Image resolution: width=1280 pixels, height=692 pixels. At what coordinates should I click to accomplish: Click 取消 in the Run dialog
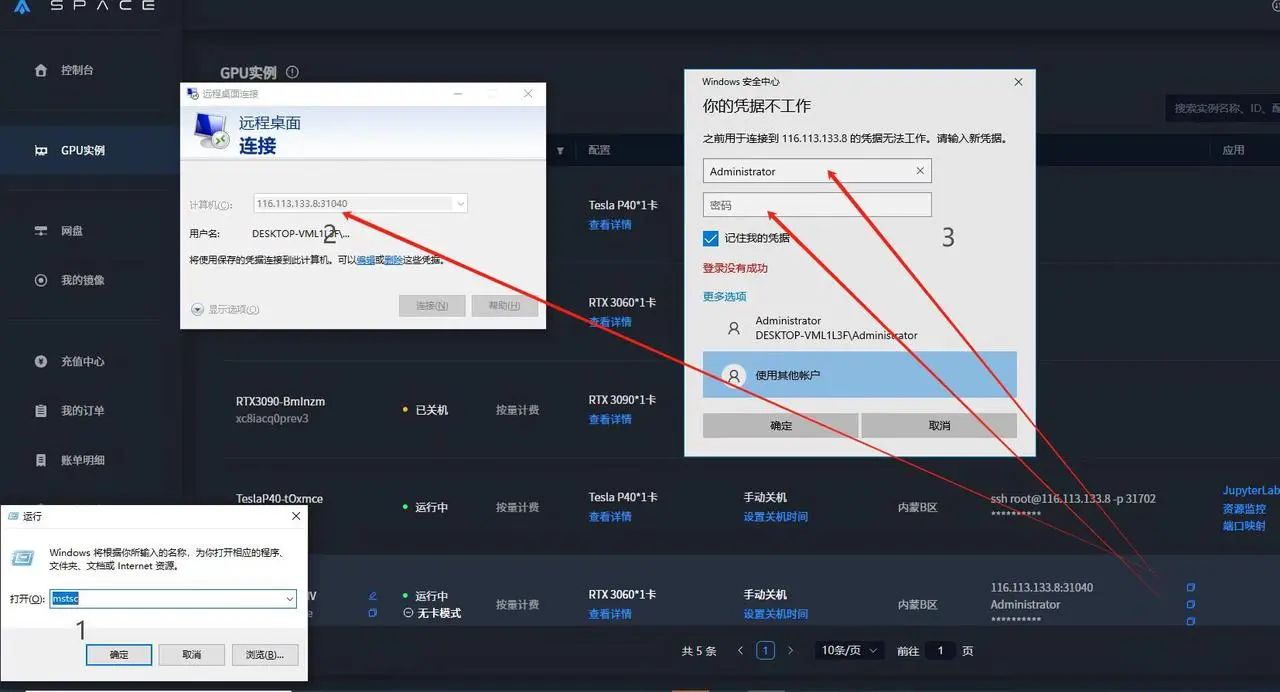pyautogui.click(x=192, y=654)
